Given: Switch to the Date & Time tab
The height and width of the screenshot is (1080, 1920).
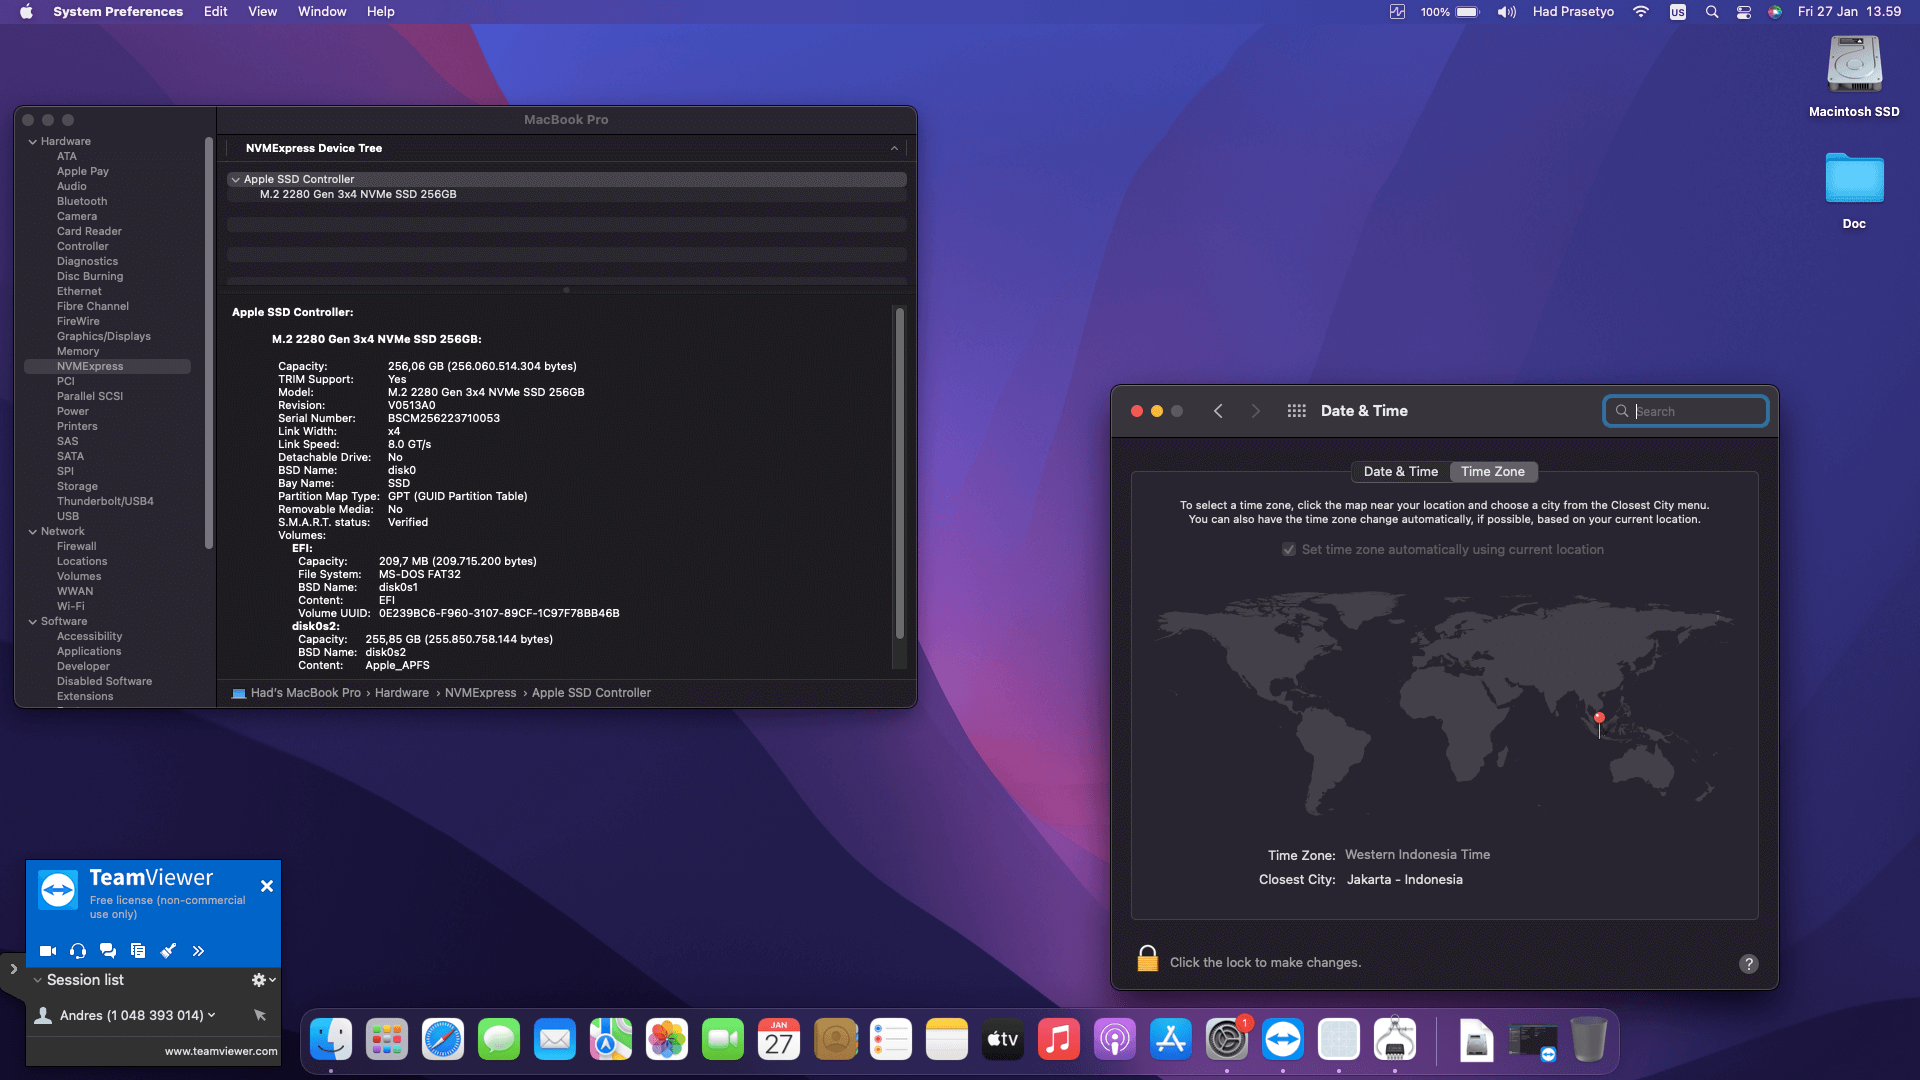Looking at the screenshot, I should [1400, 472].
